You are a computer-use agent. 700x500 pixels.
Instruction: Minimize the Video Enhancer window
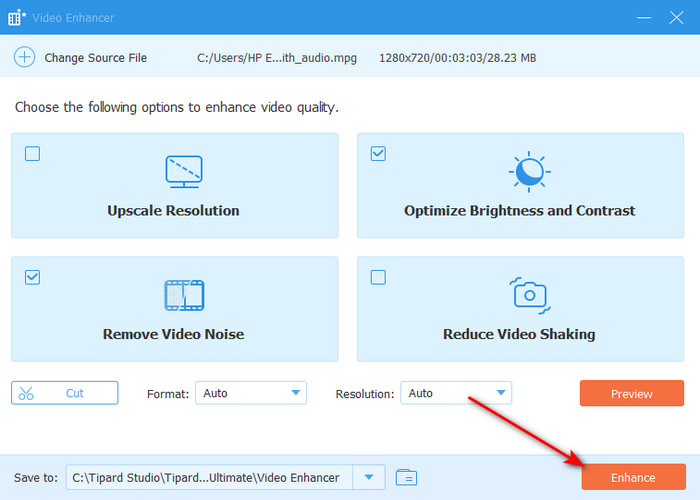coord(644,17)
